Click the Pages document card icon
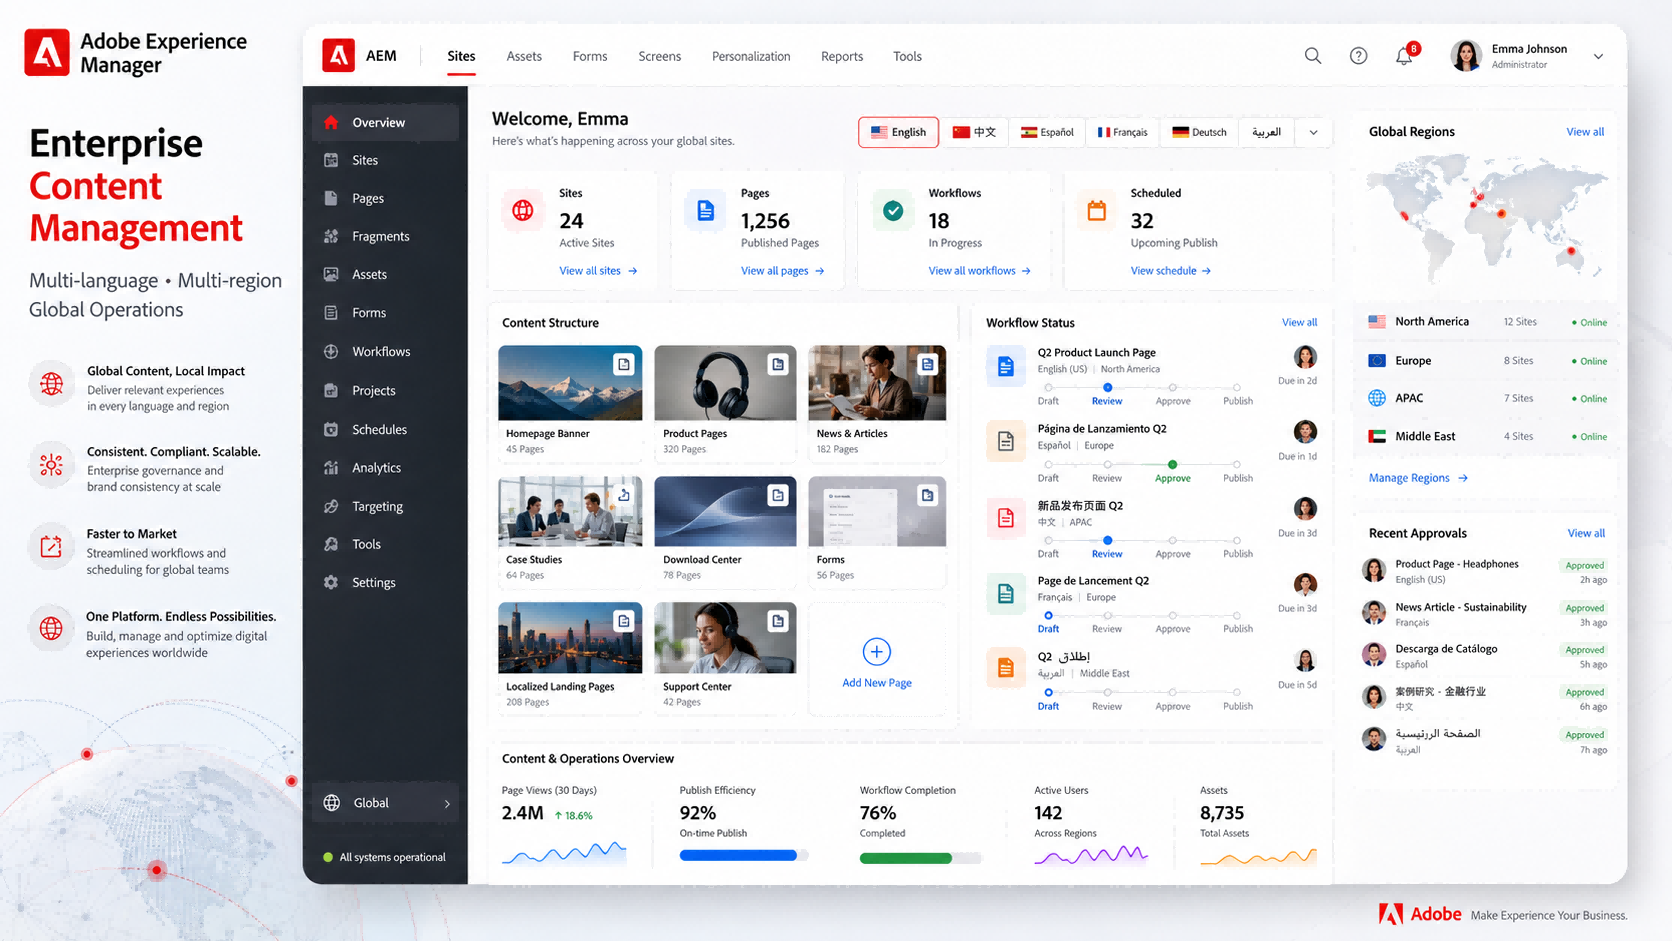Screen dimensions: 1672x941 (705, 211)
